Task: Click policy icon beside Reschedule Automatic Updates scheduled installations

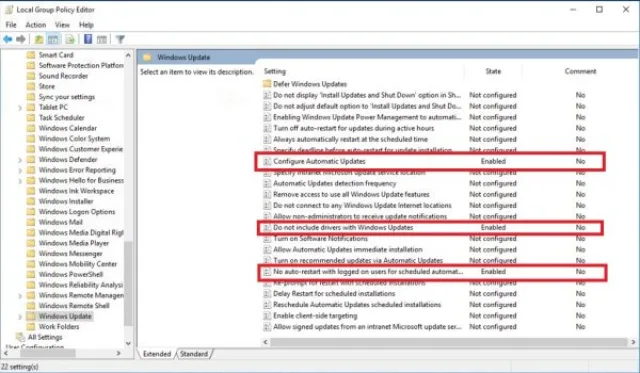Action: point(267,304)
